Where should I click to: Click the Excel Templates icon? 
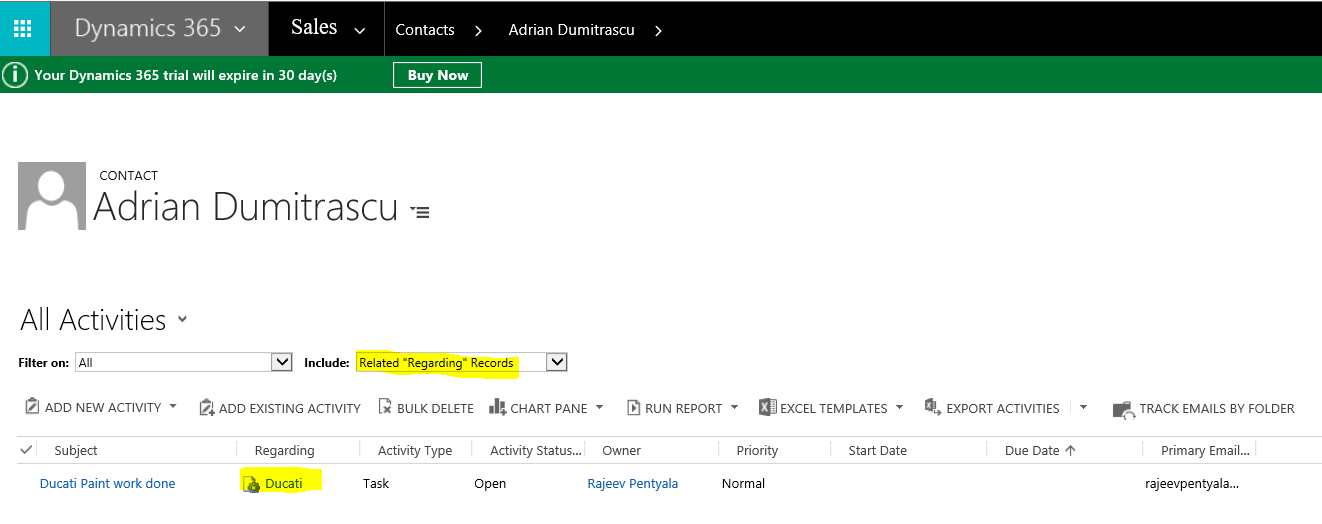pos(767,407)
